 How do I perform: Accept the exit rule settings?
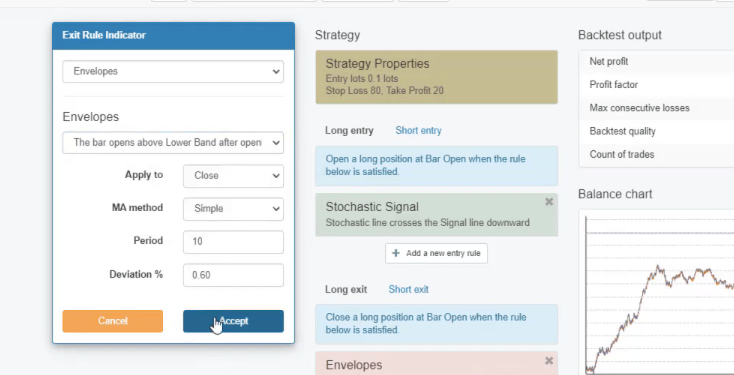pyautogui.click(x=233, y=321)
